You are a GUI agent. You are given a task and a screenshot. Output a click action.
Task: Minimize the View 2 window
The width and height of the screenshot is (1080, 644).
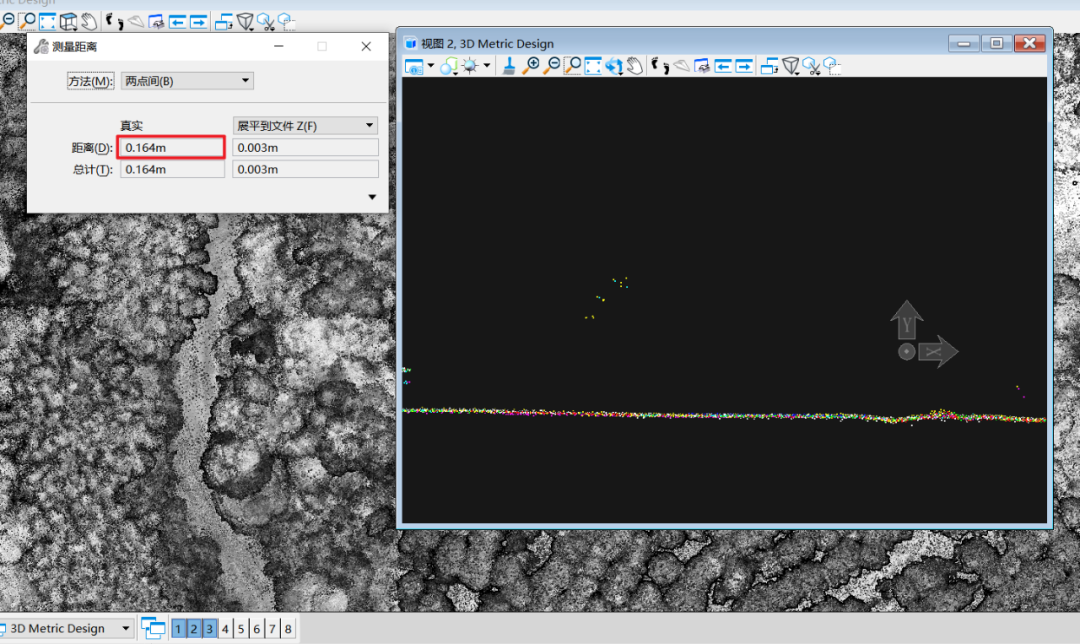coord(964,43)
